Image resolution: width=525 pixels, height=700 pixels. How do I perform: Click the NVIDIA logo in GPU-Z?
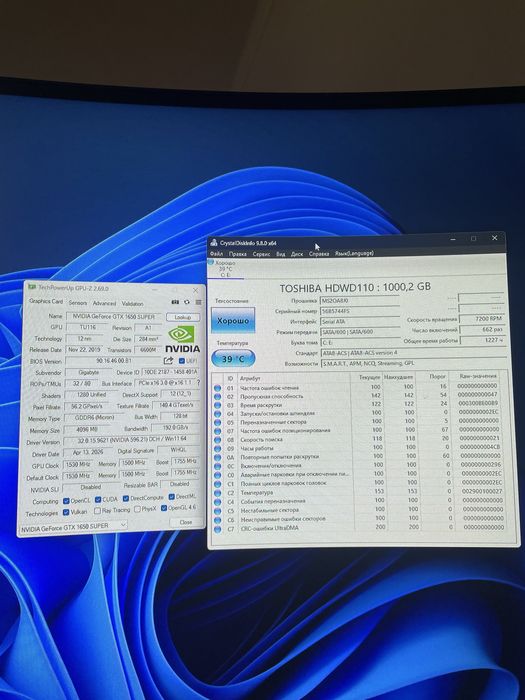(183, 339)
